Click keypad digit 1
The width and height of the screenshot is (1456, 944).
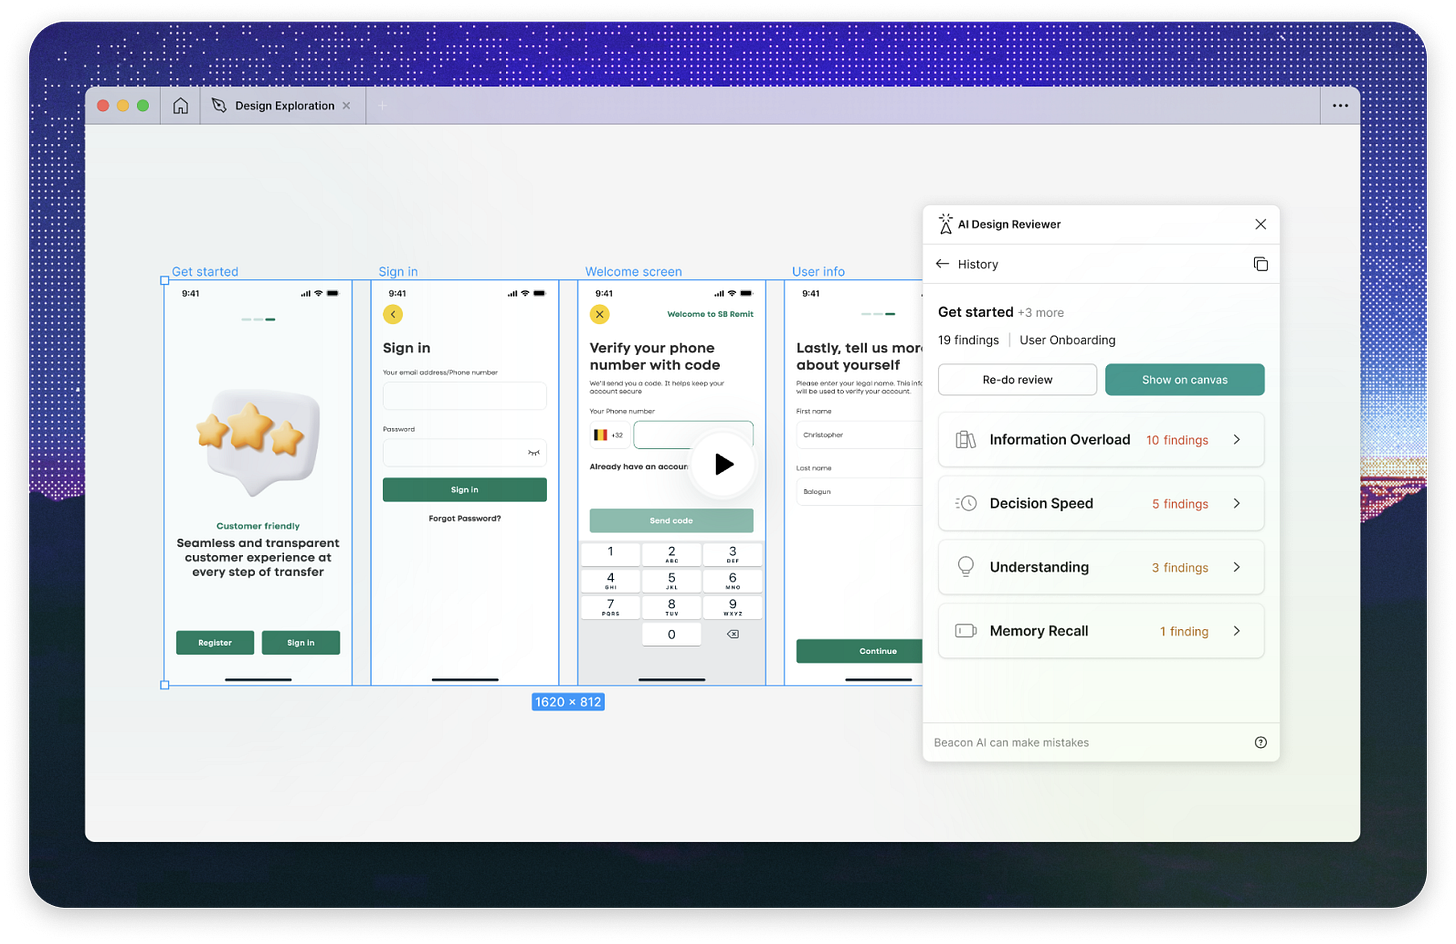click(x=610, y=553)
